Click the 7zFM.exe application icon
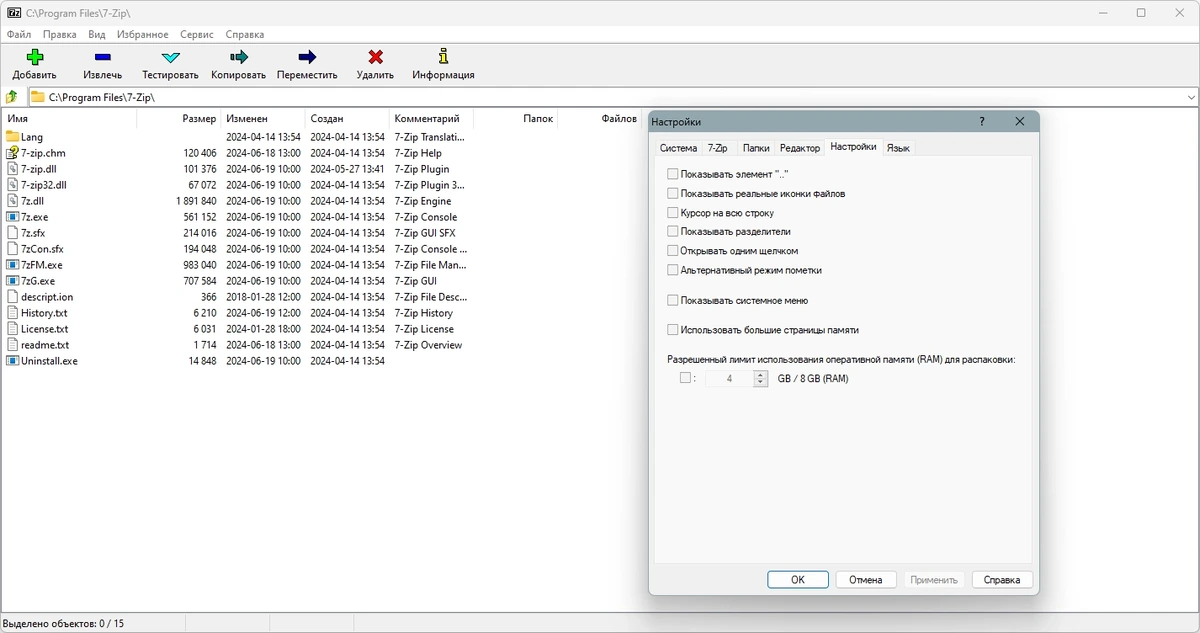The image size is (1200, 633). pyautogui.click(x=12, y=265)
